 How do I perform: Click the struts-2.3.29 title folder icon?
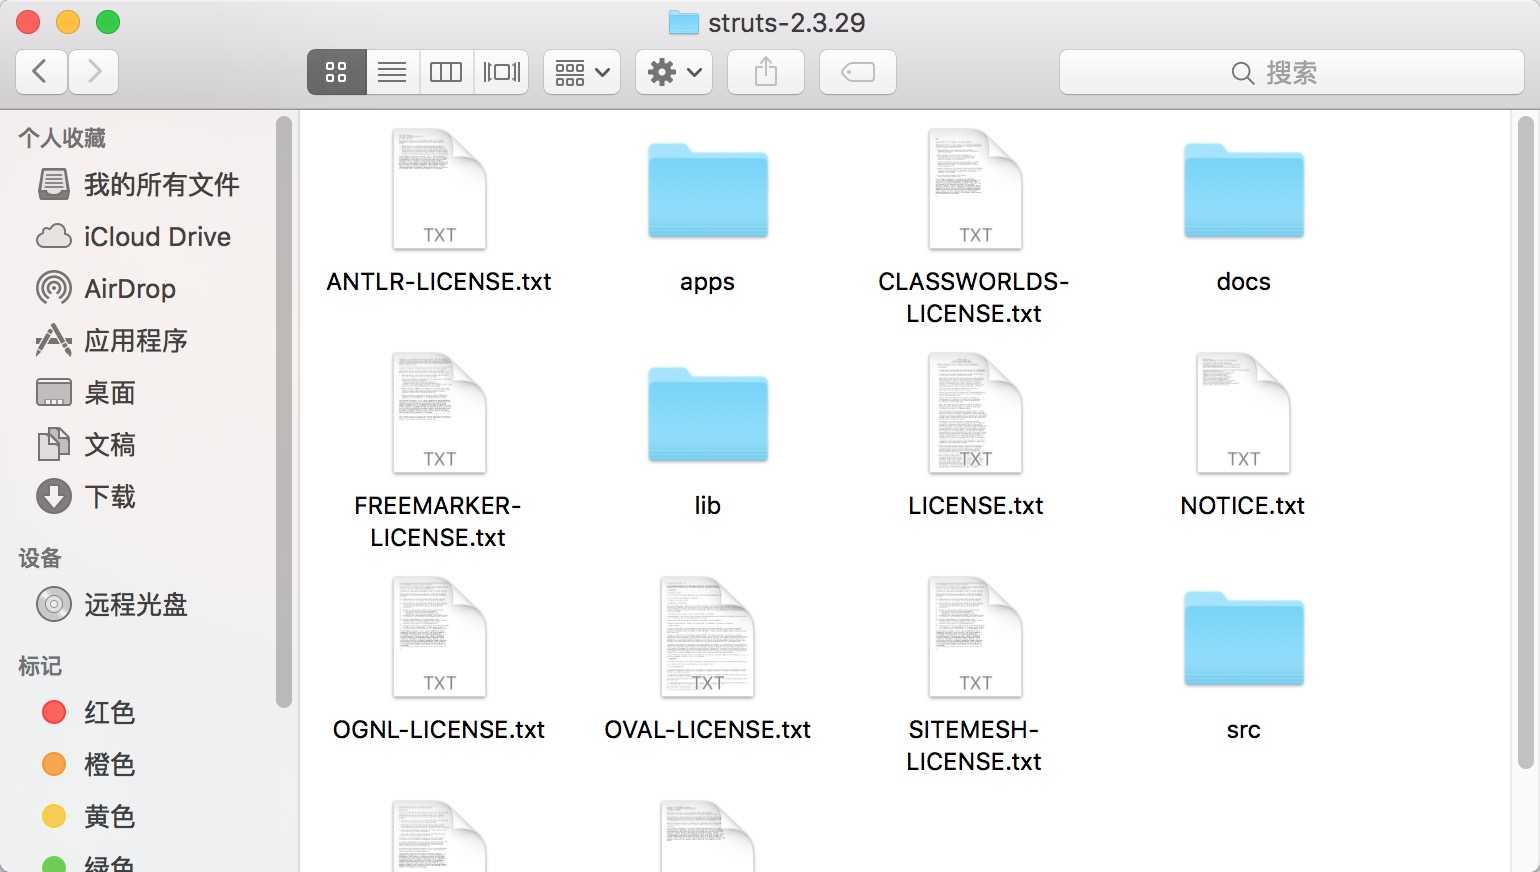pos(683,22)
